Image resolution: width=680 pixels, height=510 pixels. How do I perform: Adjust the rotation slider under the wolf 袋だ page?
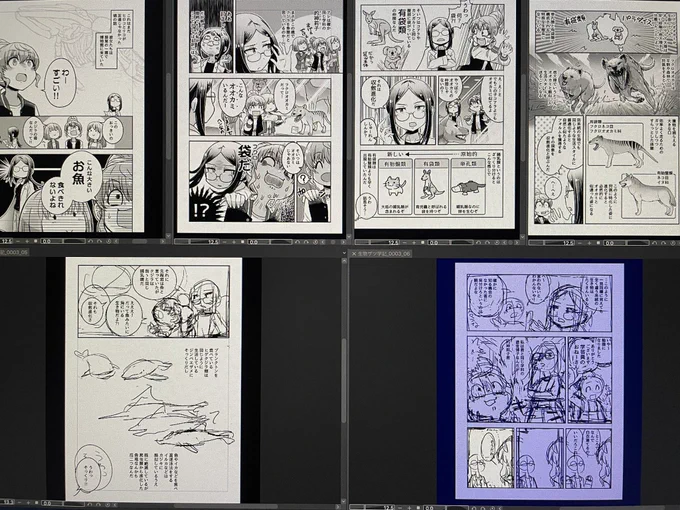[281, 242]
